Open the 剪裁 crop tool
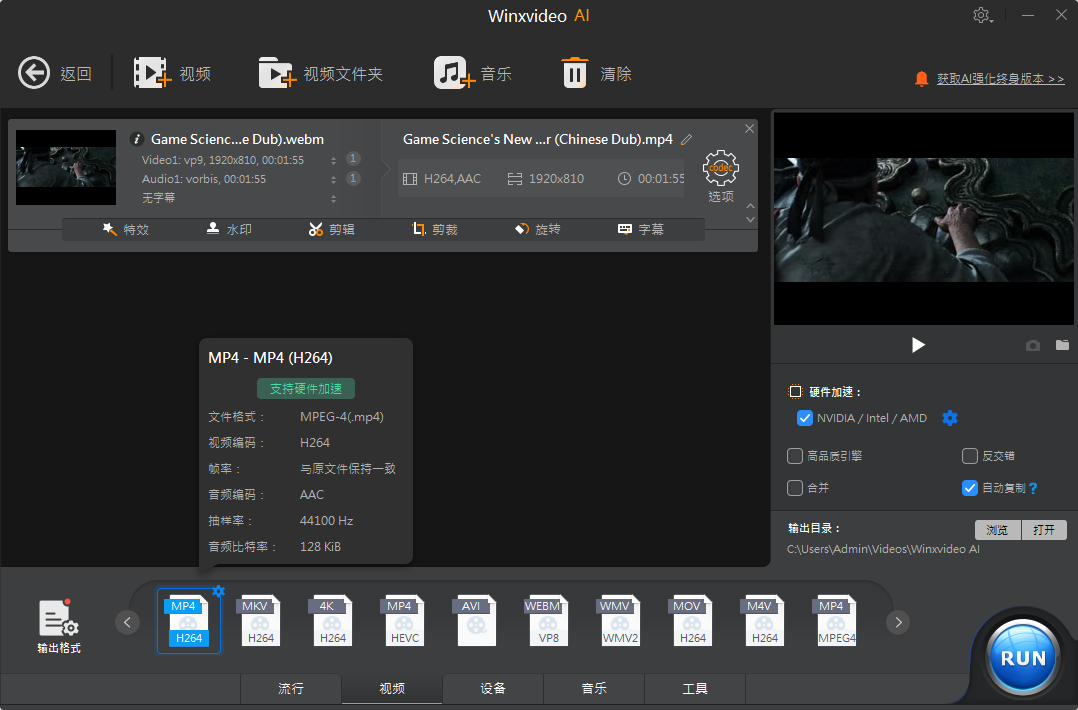1078x710 pixels. [x=434, y=230]
